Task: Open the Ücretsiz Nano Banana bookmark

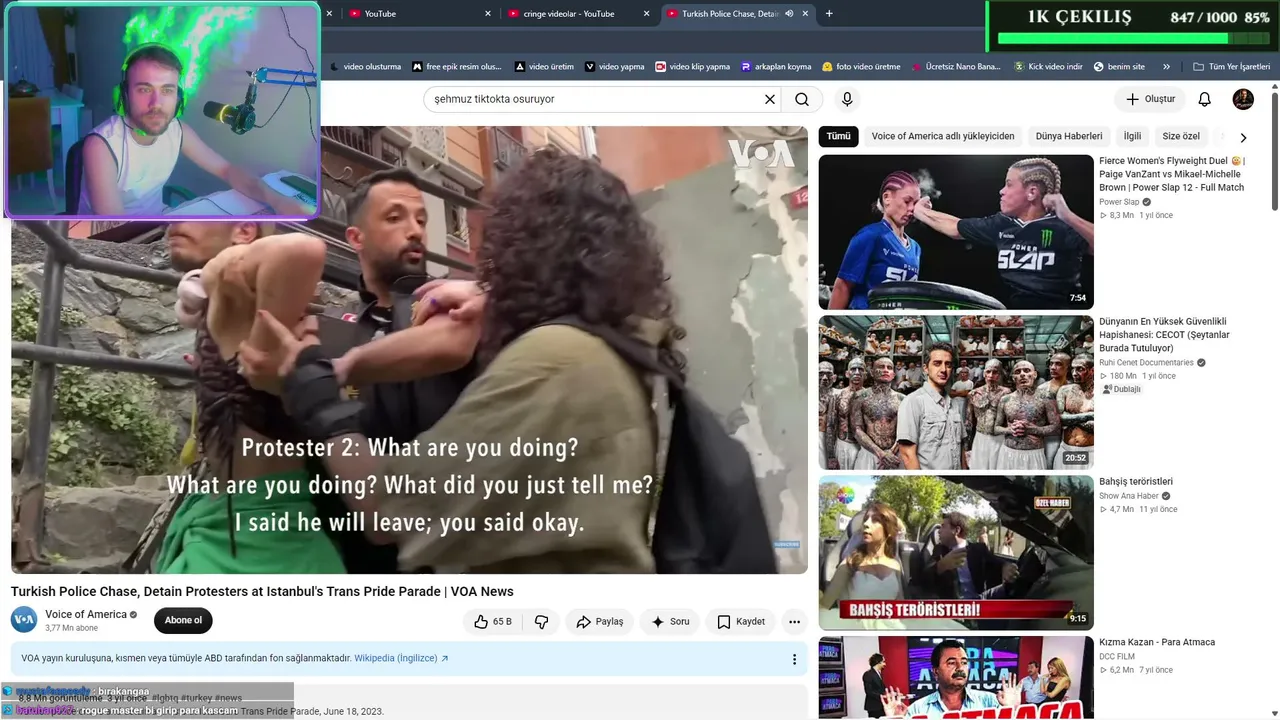Action: tap(957, 67)
